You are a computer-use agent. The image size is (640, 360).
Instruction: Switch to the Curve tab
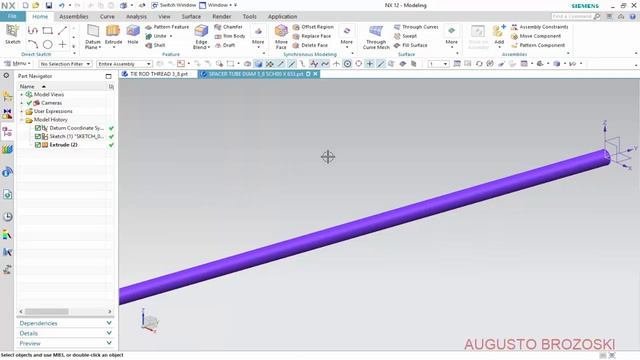click(107, 16)
